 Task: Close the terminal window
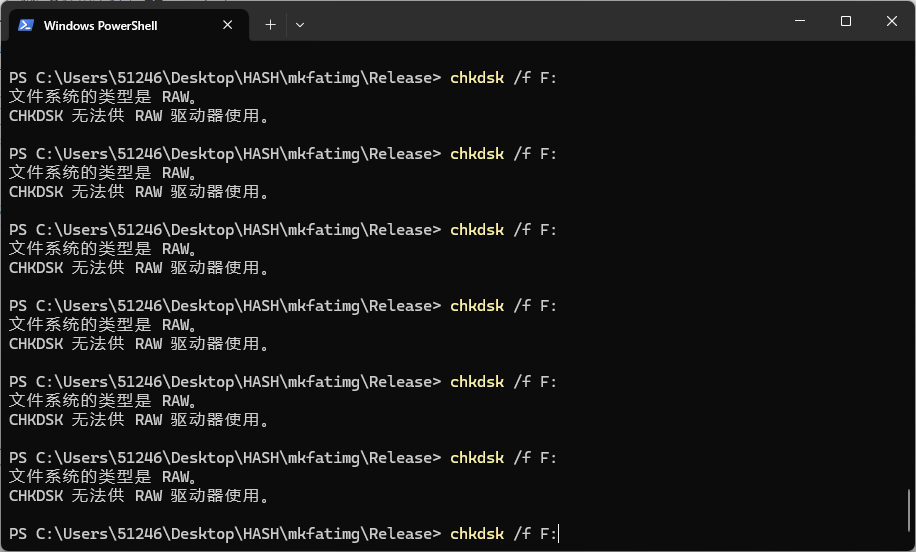(891, 21)
